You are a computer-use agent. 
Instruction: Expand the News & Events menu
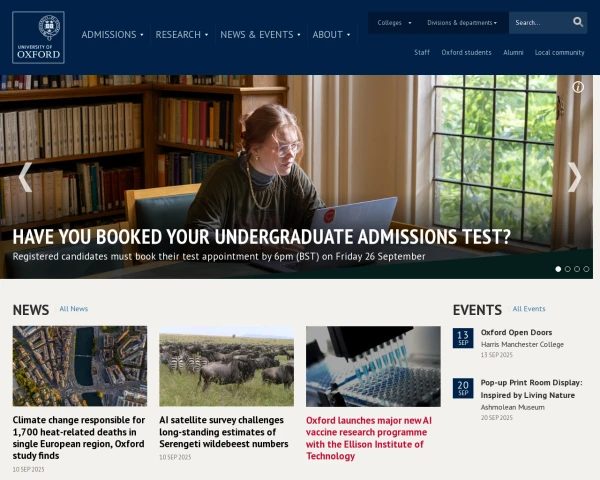[x=260, y=35]
